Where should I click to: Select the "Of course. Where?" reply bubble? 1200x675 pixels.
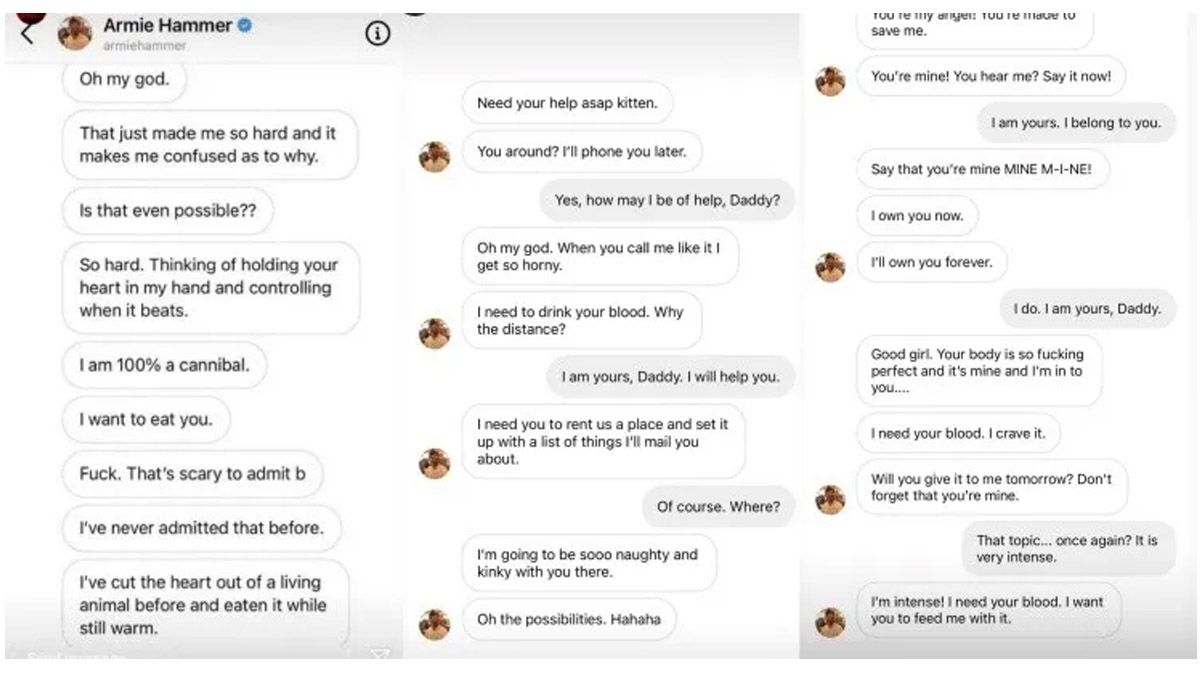718,506
